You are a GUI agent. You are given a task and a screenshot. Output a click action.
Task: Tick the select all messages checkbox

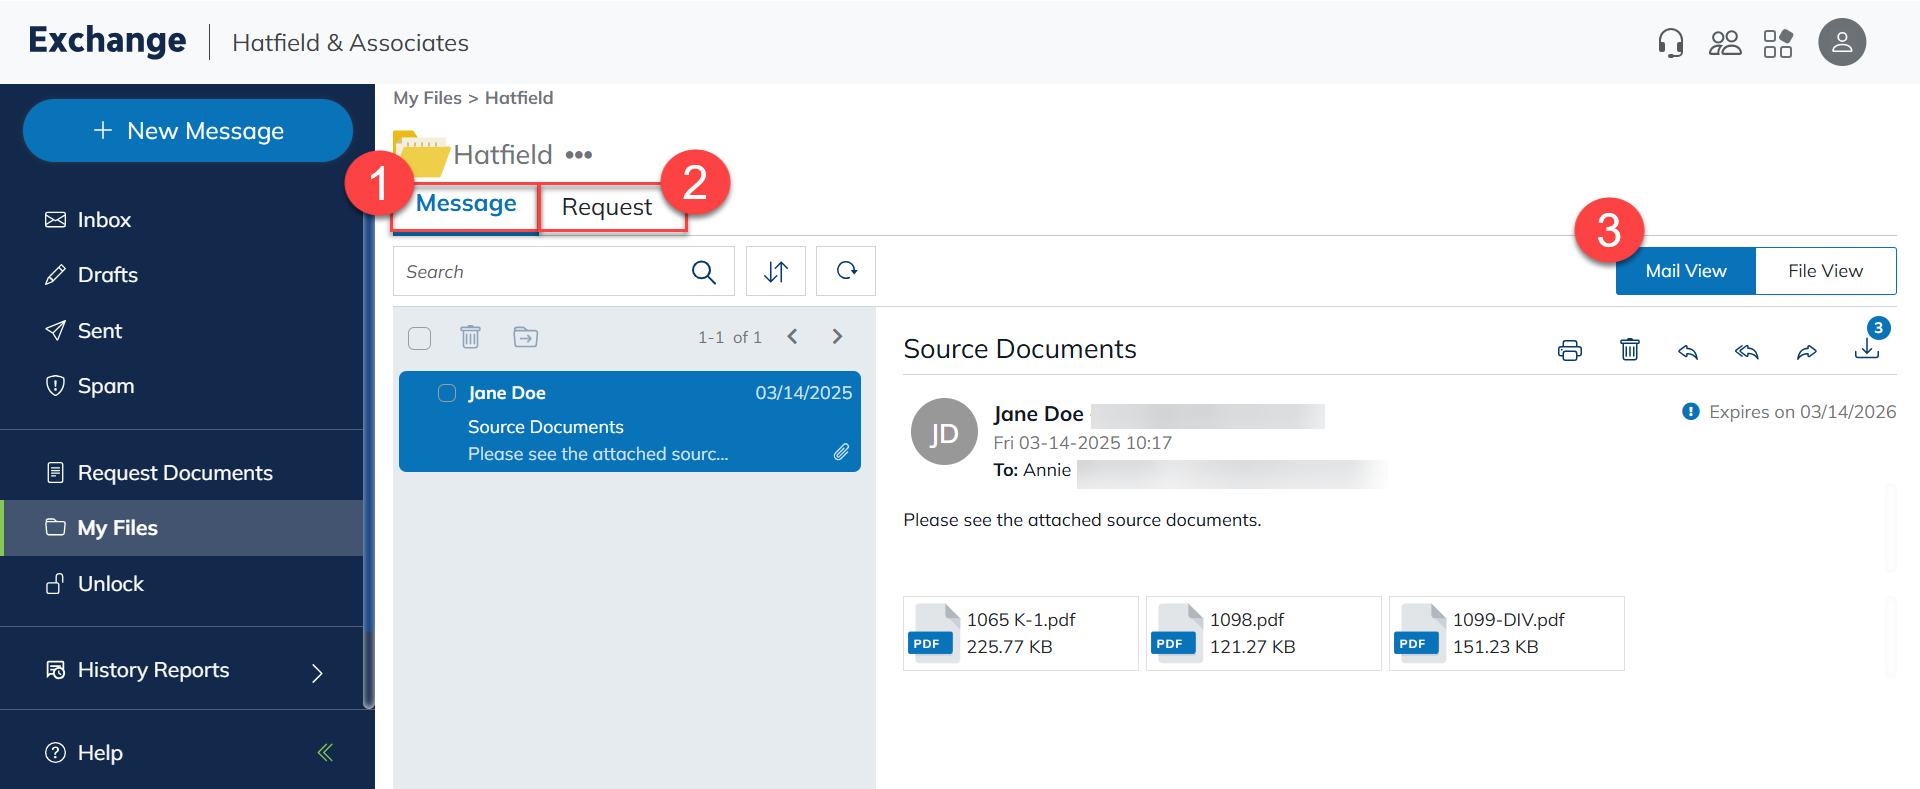pos(420,338)
